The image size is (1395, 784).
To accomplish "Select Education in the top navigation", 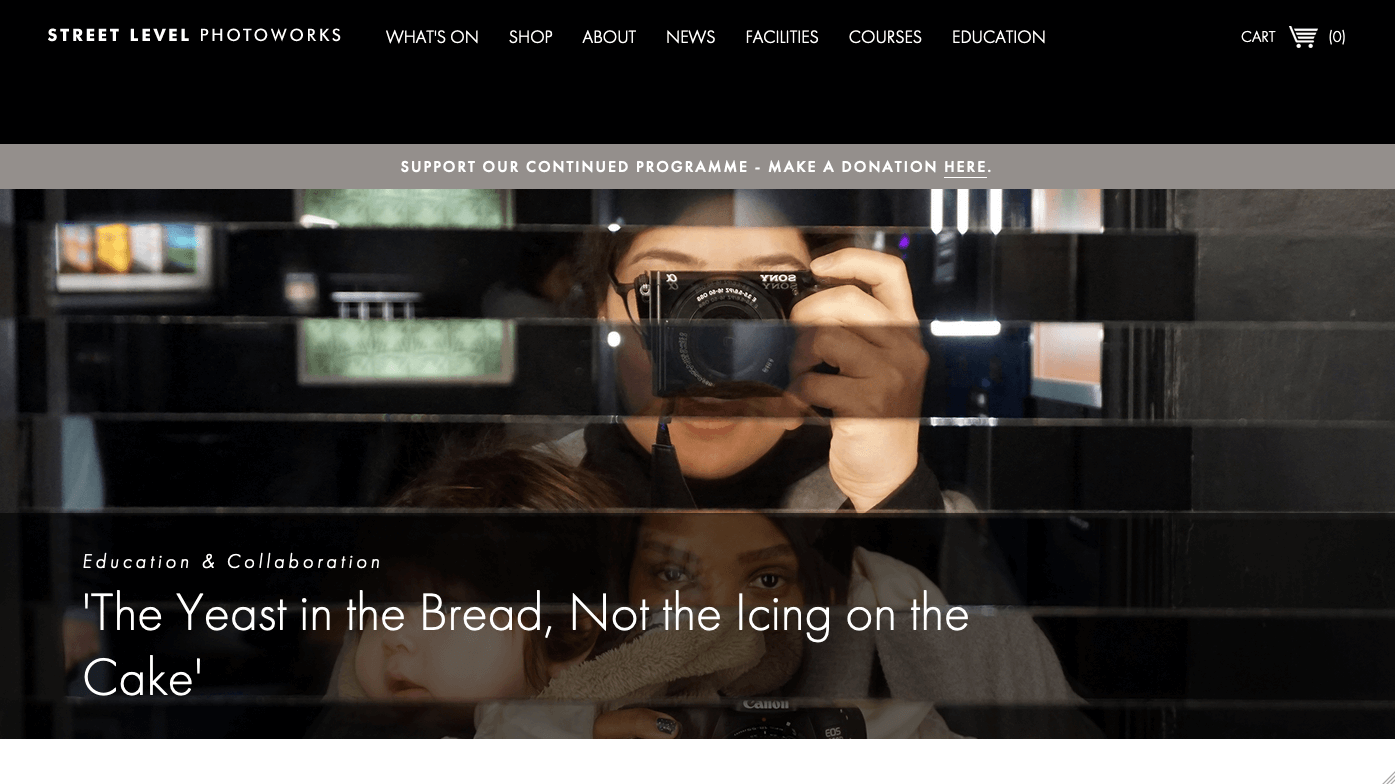I will (x=998, y=37).
